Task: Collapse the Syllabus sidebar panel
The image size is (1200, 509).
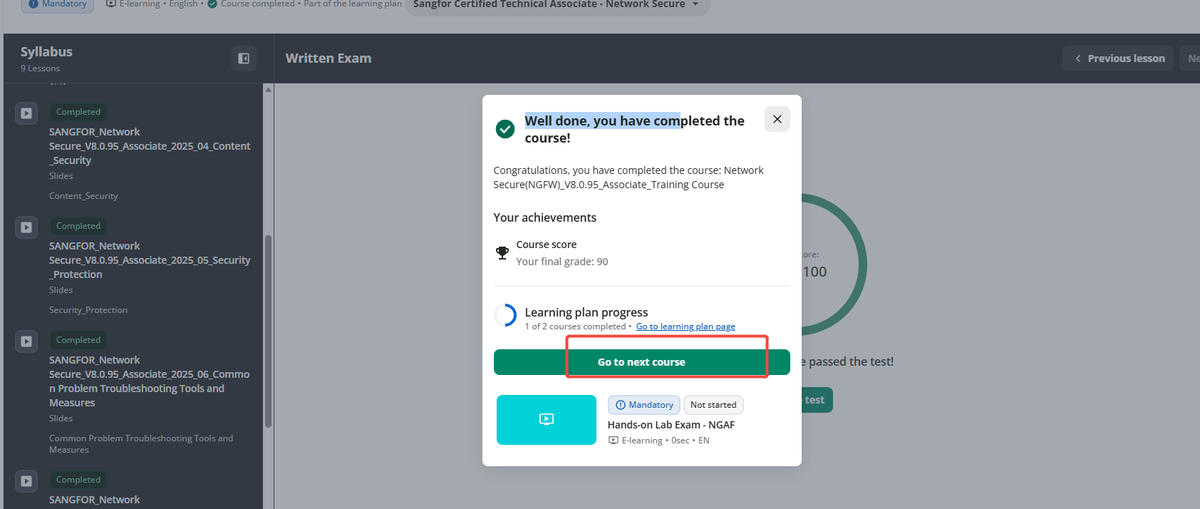Action: [243, 59]
